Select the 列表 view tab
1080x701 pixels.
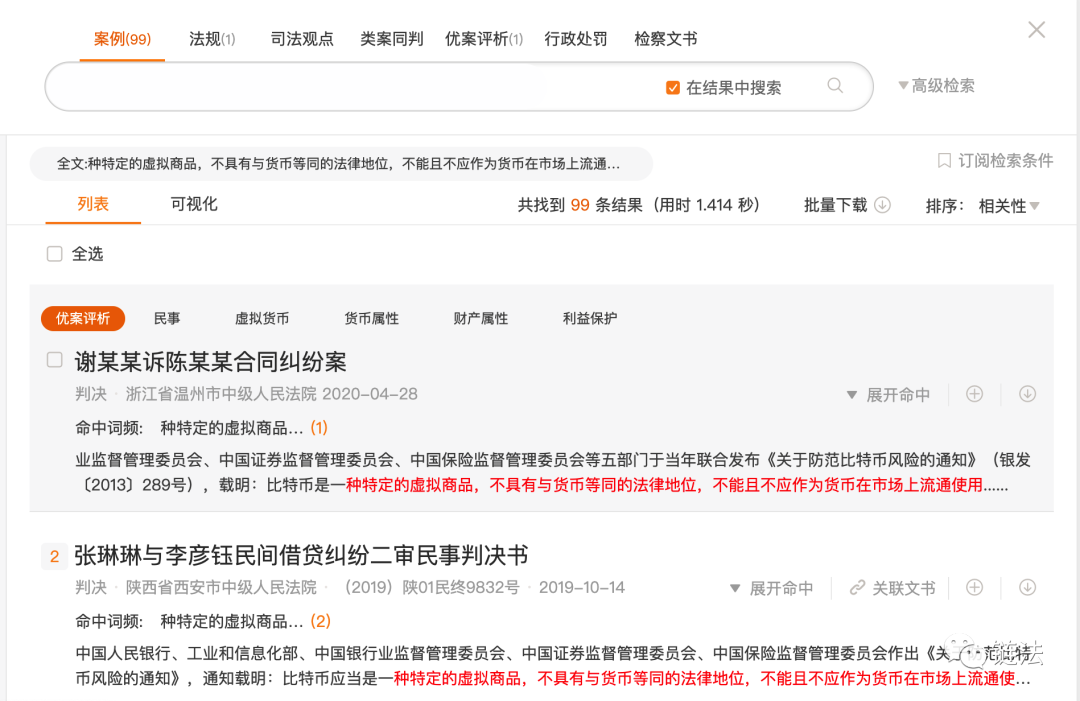point(93,204)
